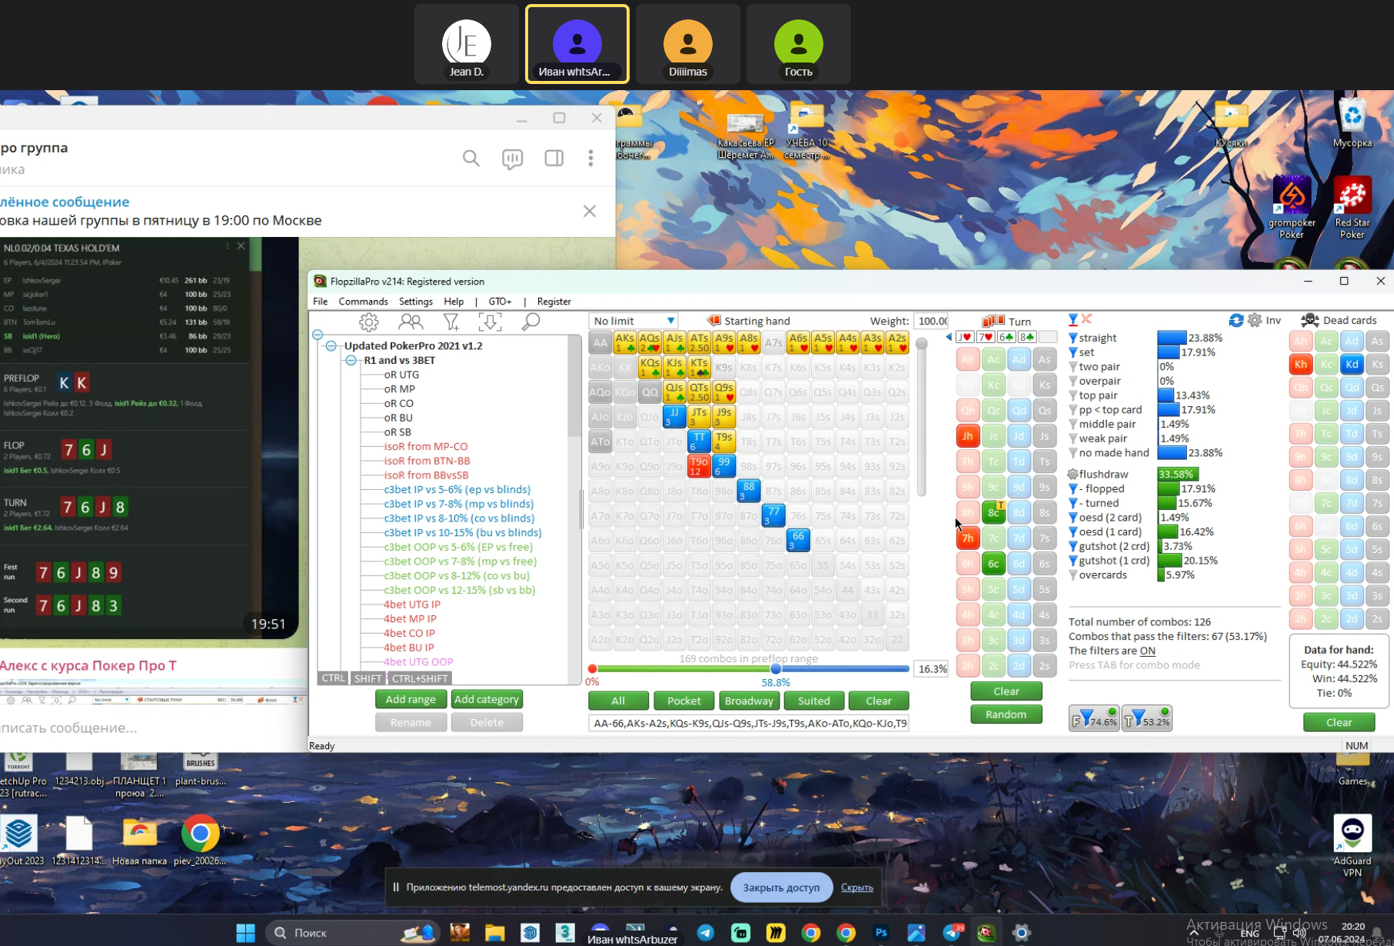The image size is (1394, 946).
Task: Click the import arrow icon above range tree
Action: (x=490, y=322)
